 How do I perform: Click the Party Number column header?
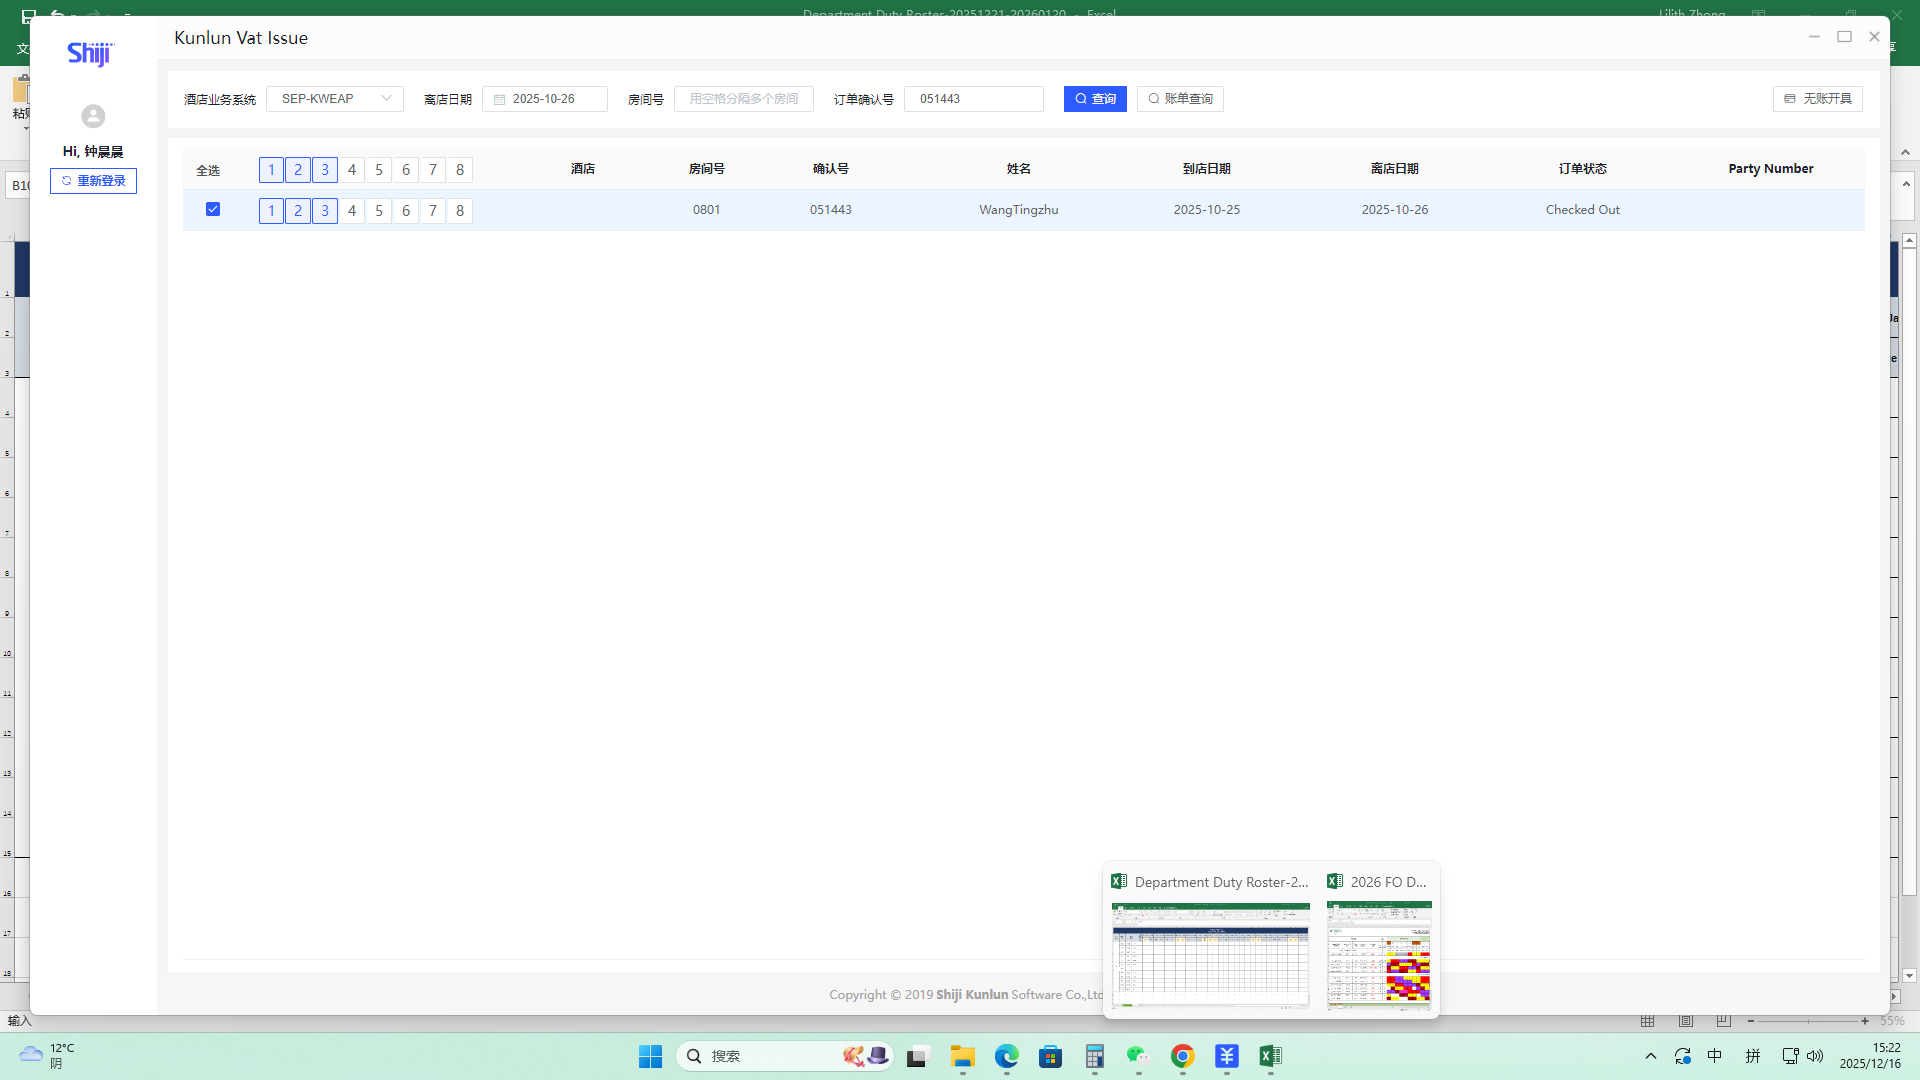(x=1770, y=169)
